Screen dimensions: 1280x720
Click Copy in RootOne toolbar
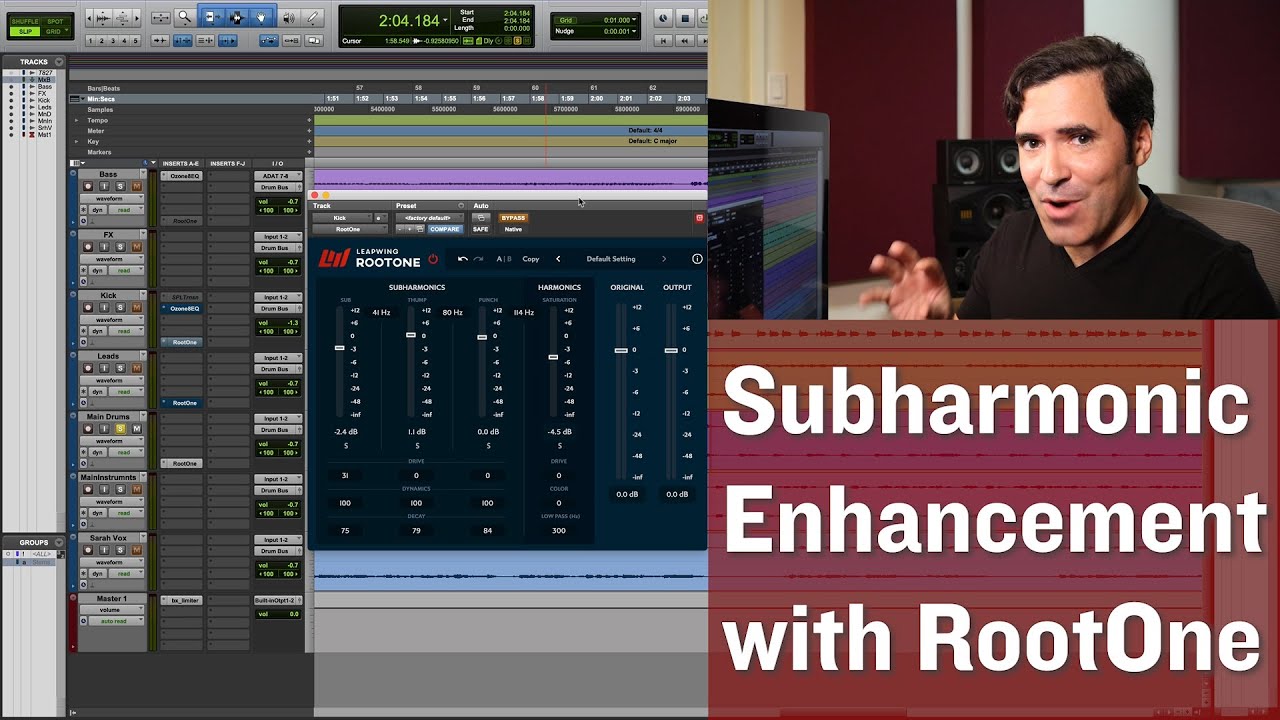click(x=531, y=259)
